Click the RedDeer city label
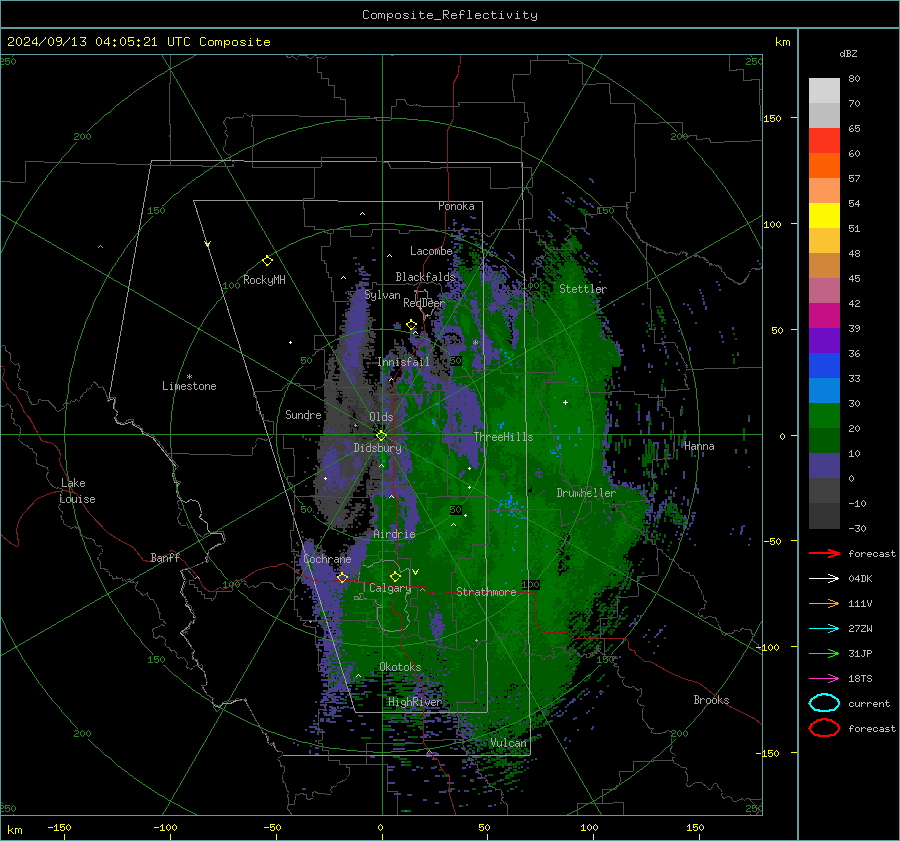 424,303
